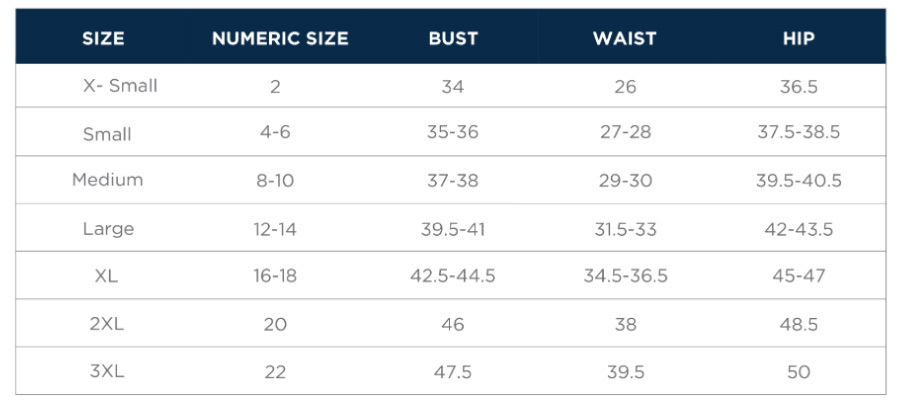Select the X- Small size row label
Screen dimensions: 900x408
point(120,86)
